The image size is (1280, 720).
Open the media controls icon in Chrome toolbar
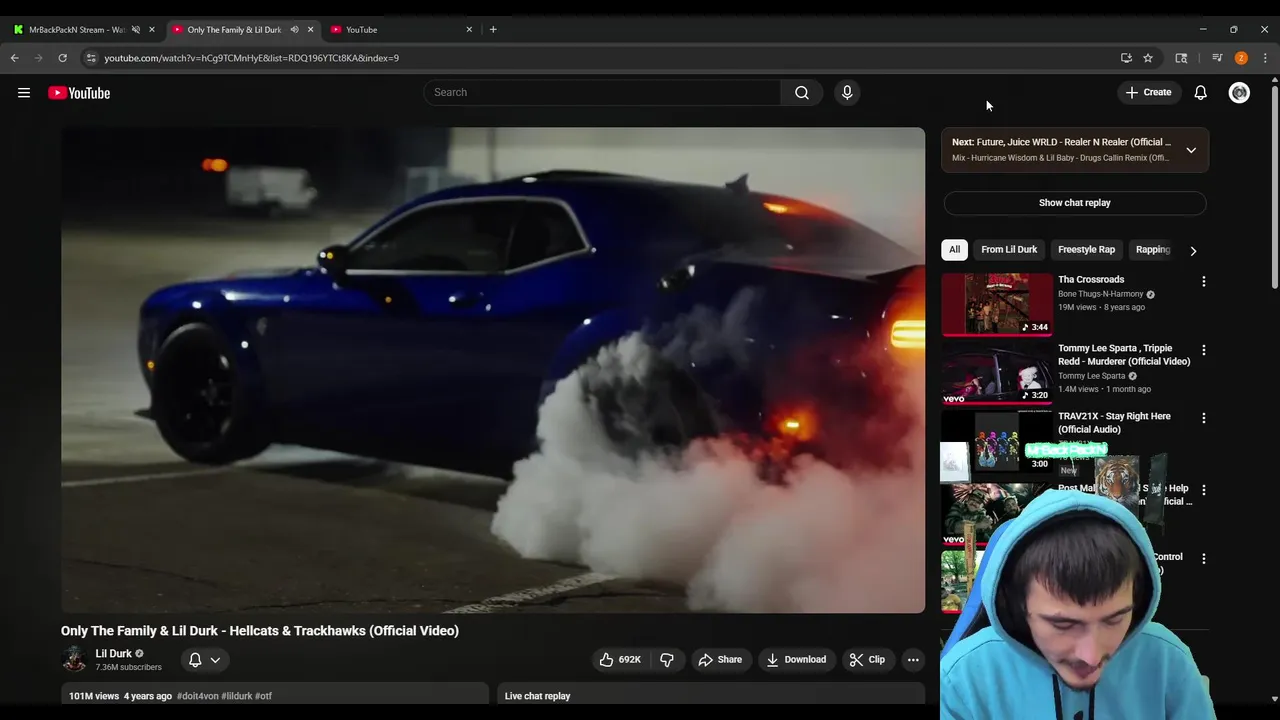[x=1217, y=58]
